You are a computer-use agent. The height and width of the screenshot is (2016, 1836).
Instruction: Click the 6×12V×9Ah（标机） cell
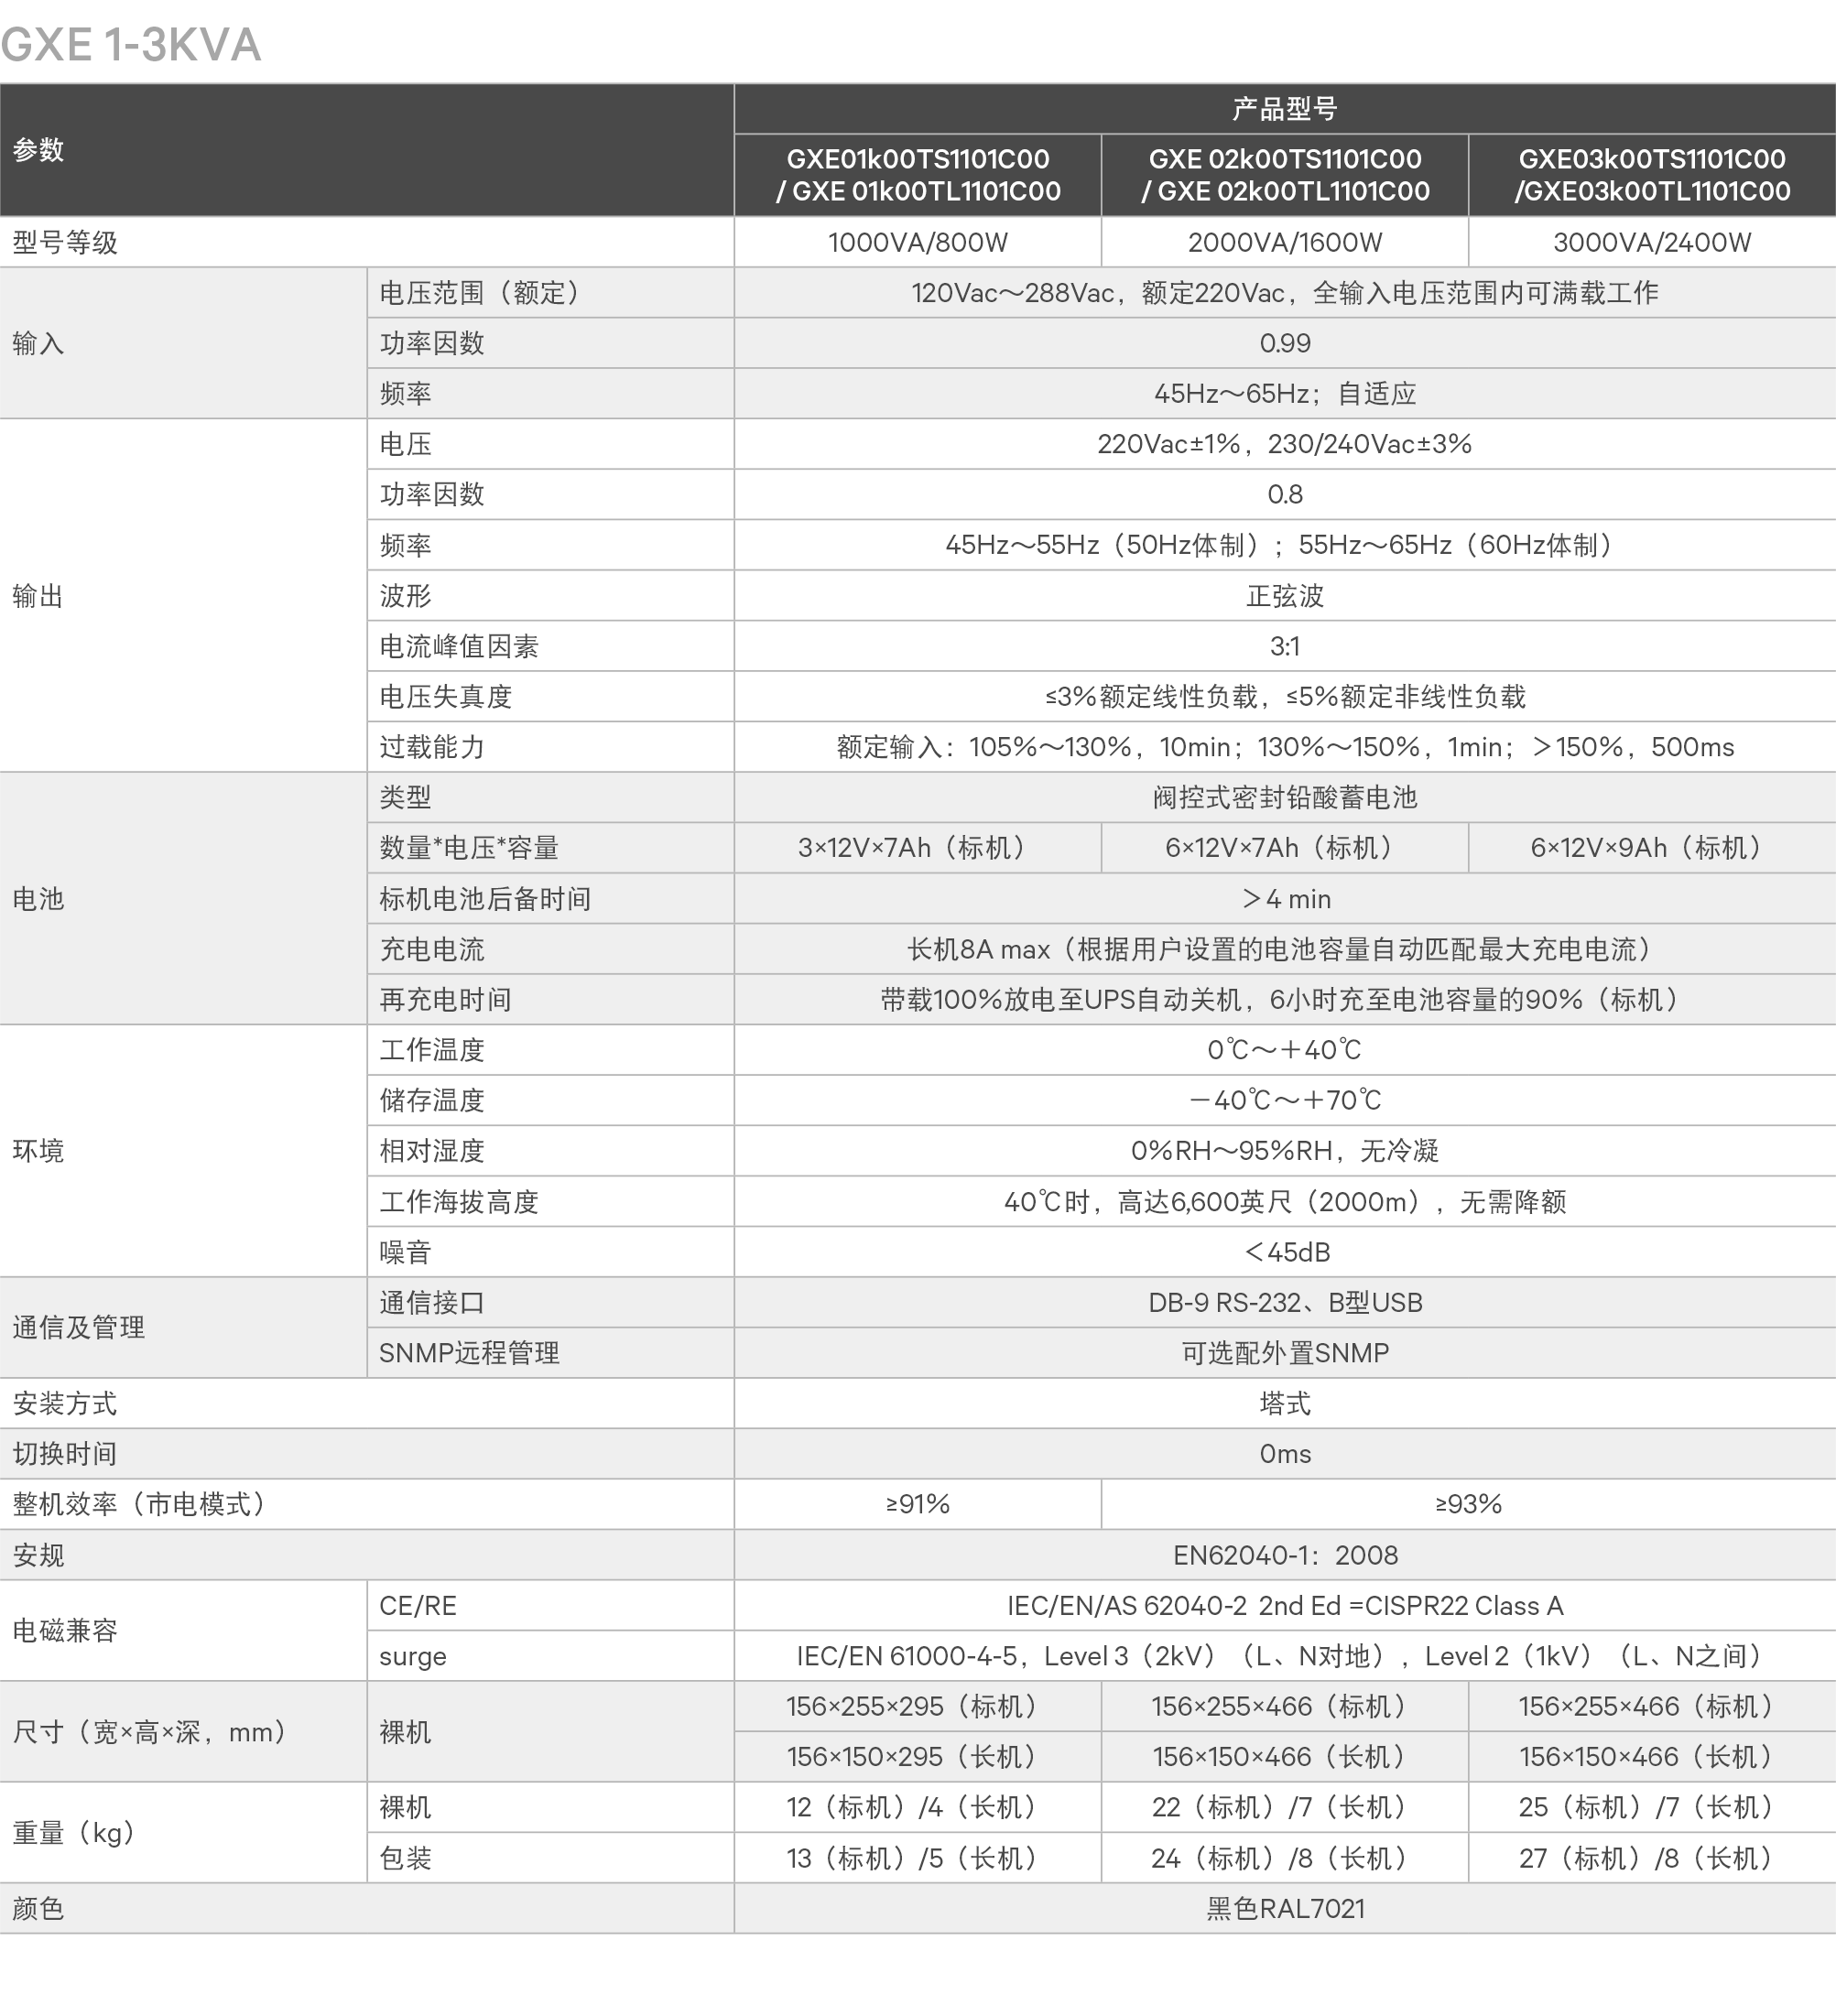tap(1652, 848)
